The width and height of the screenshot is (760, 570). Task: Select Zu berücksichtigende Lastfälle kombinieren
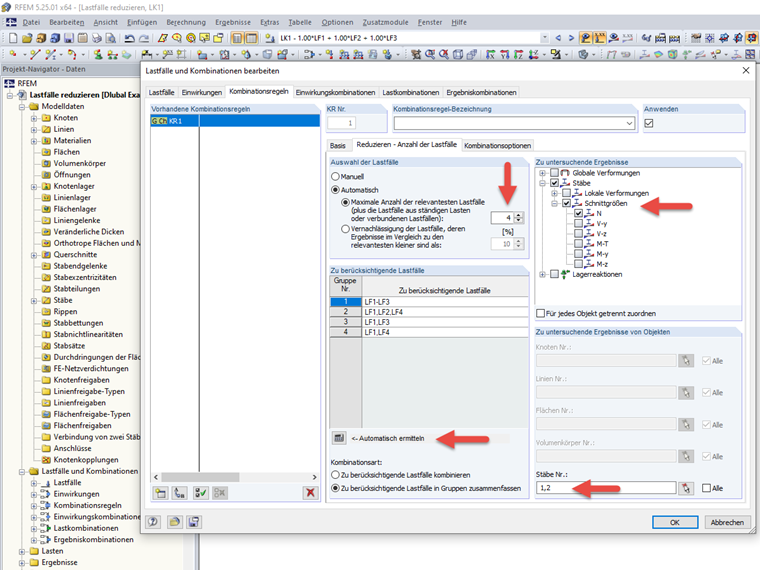pyautogui.click(x=335, y=475)
